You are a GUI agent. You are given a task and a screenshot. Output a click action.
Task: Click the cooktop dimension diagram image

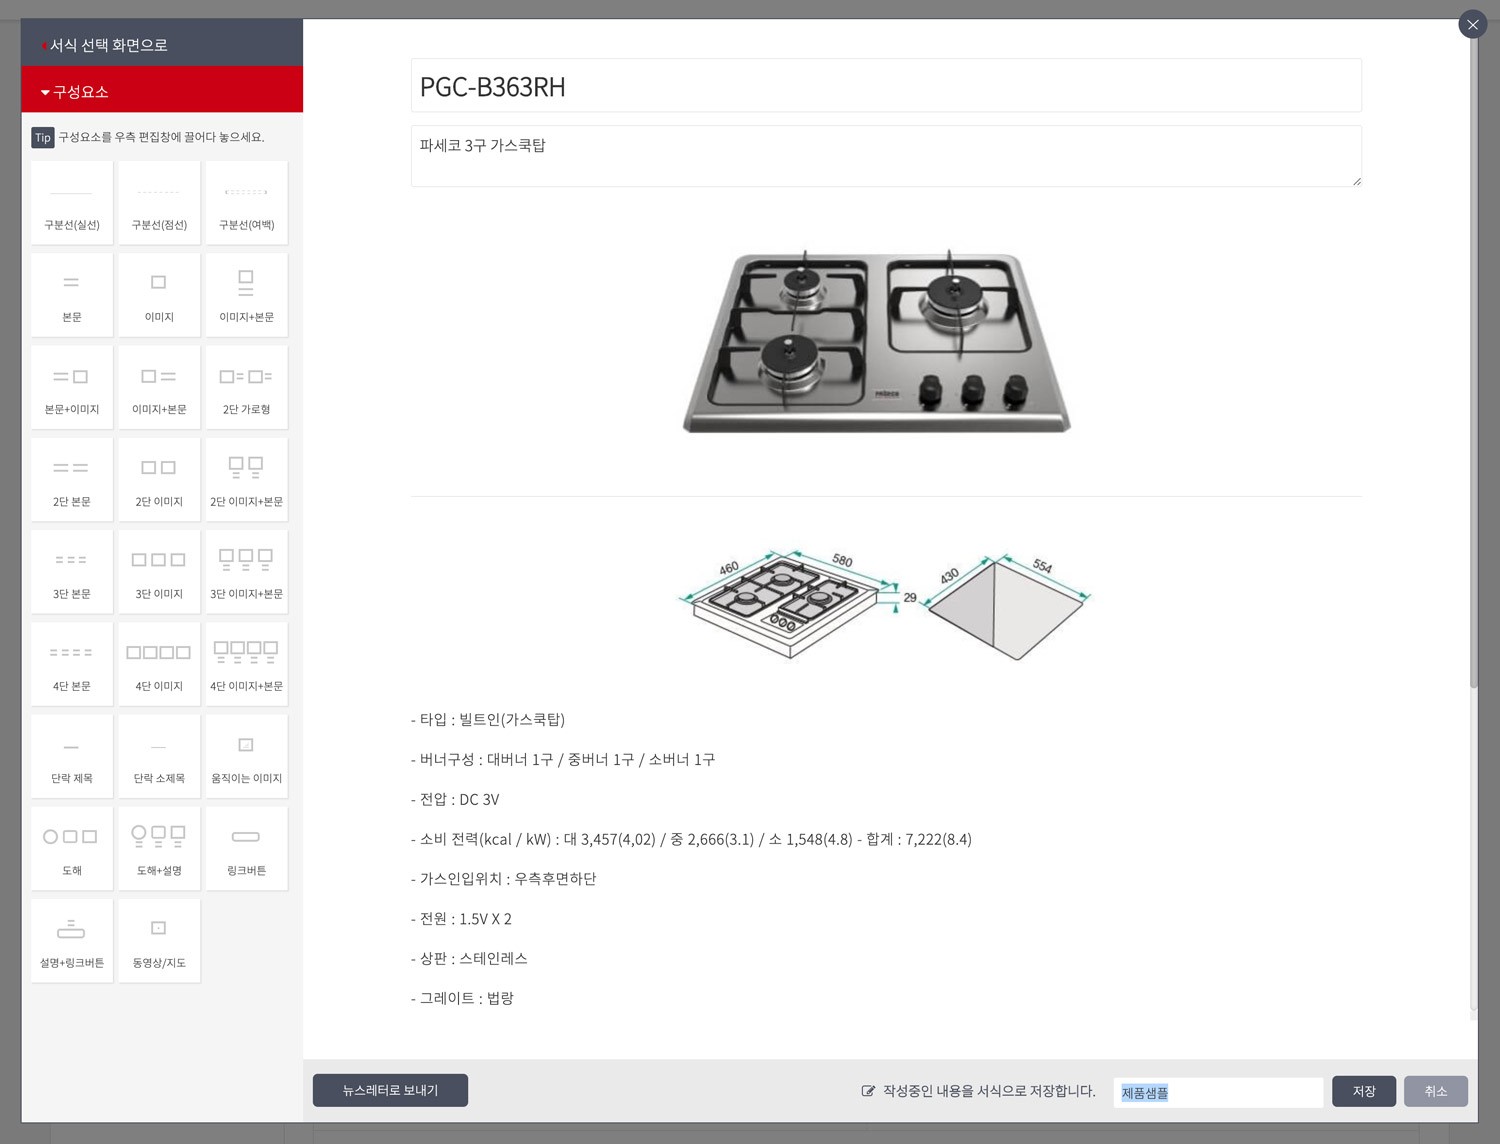pos(885,604)
